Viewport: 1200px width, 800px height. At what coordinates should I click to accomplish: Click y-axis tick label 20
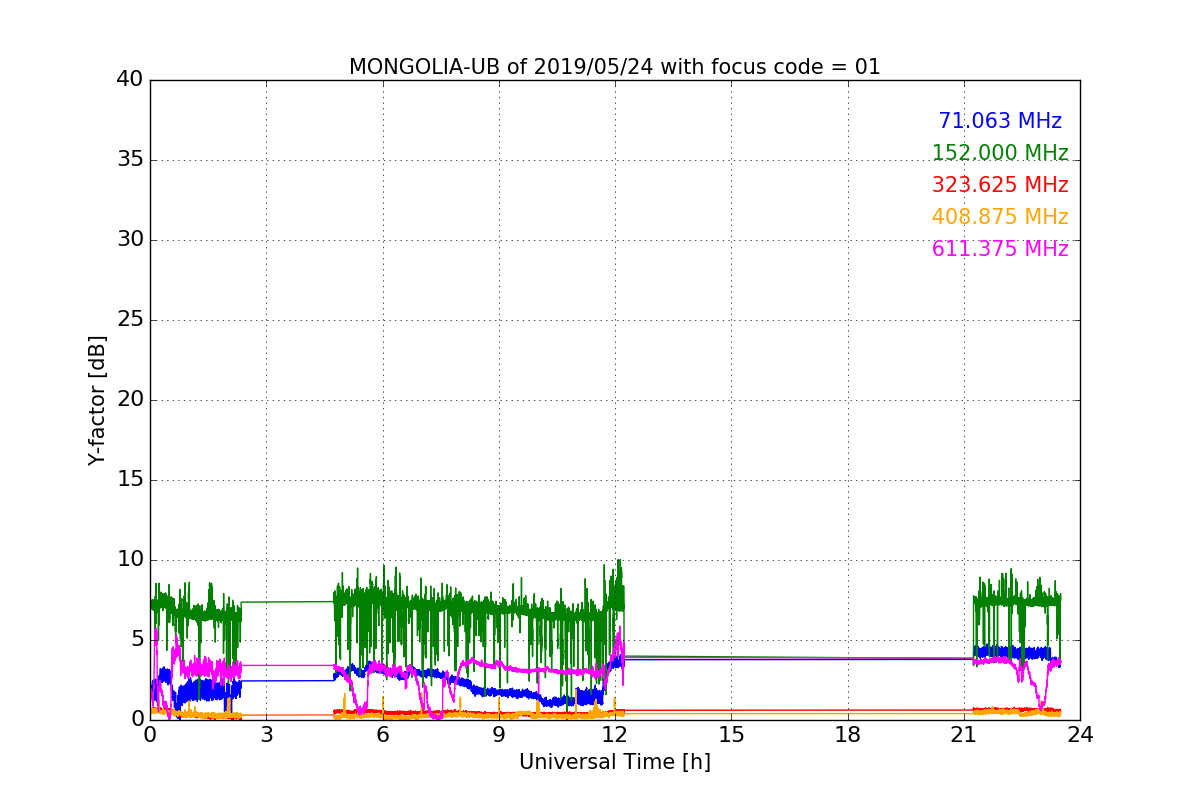(130, 399)
